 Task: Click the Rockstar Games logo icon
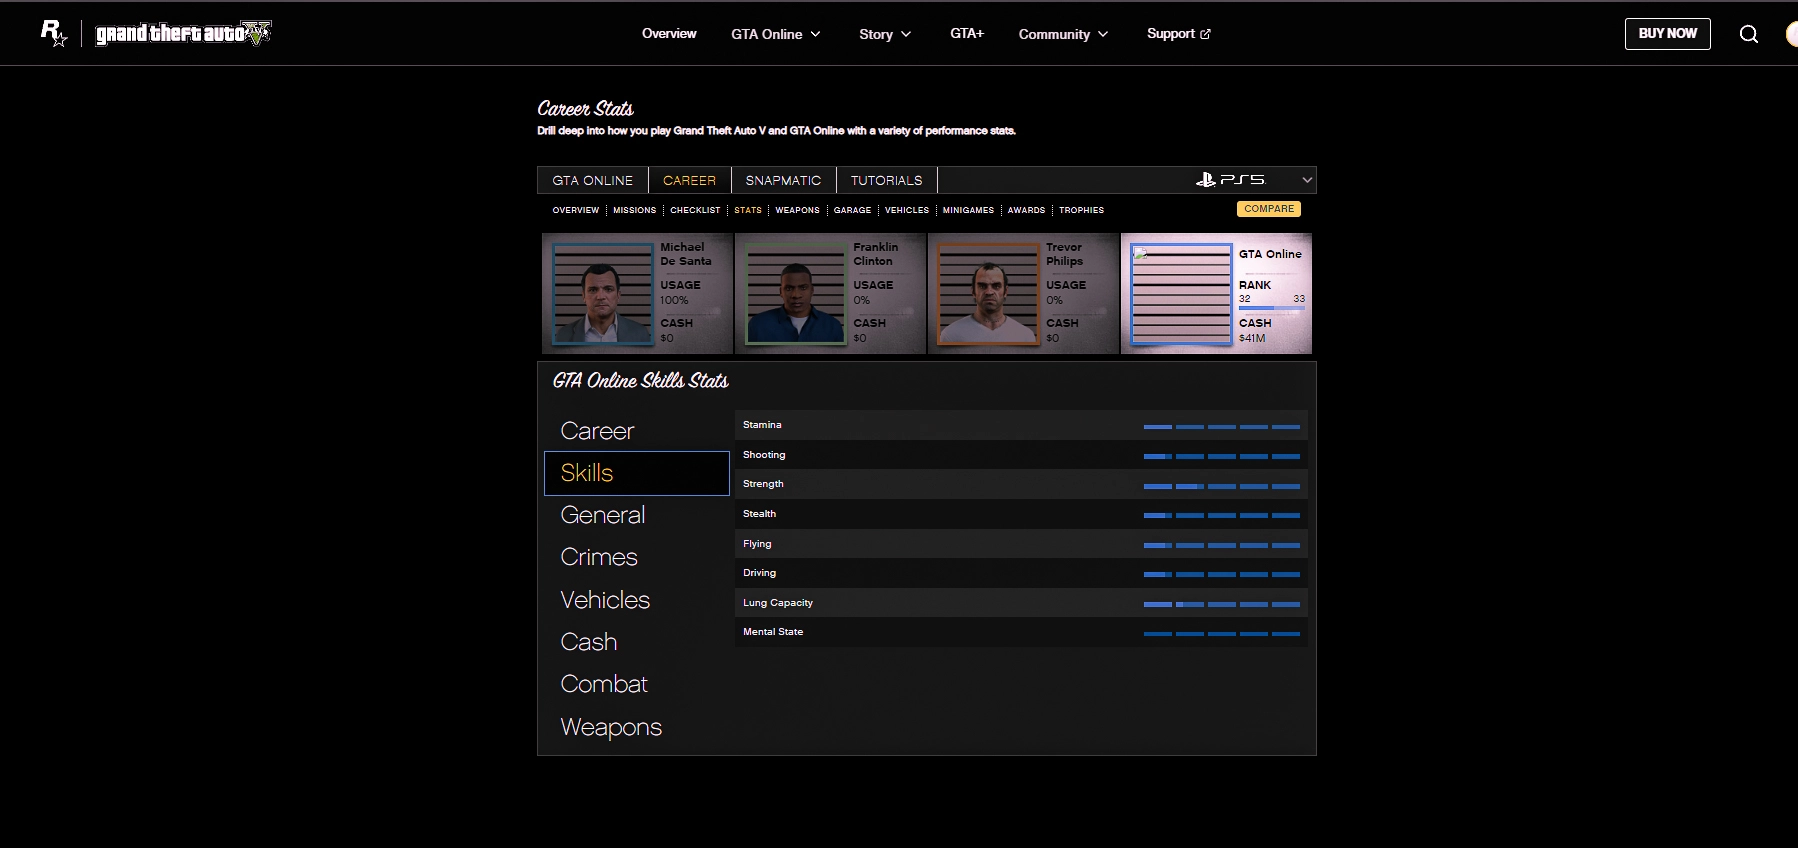pyautogui.click(x=53, y=33)
